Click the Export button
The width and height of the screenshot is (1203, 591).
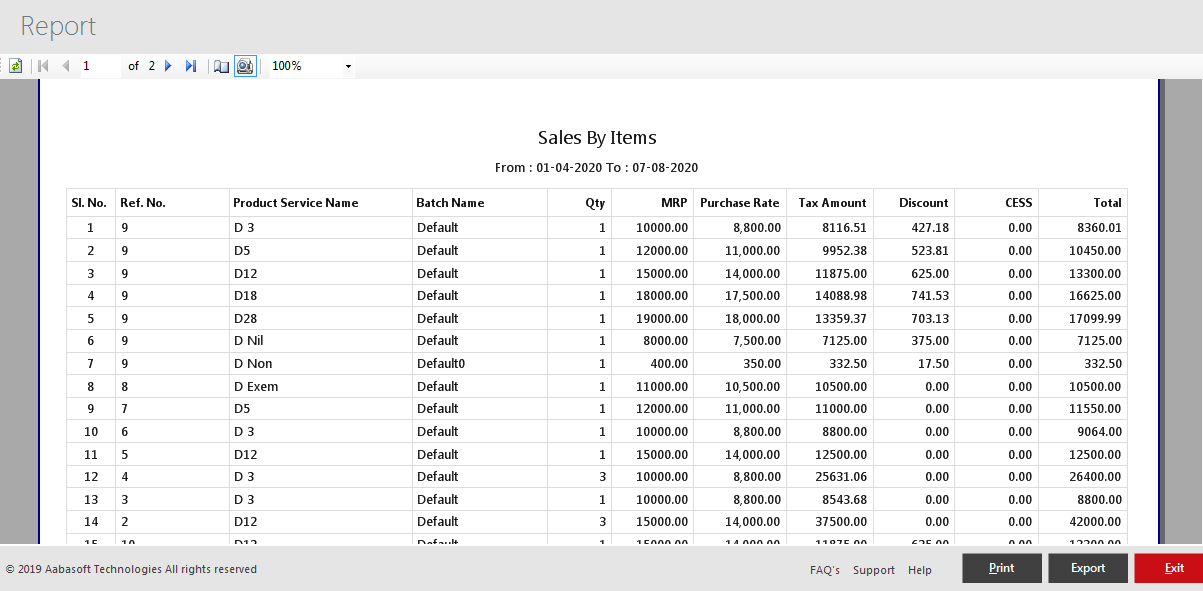click(x=1088, y=568)
